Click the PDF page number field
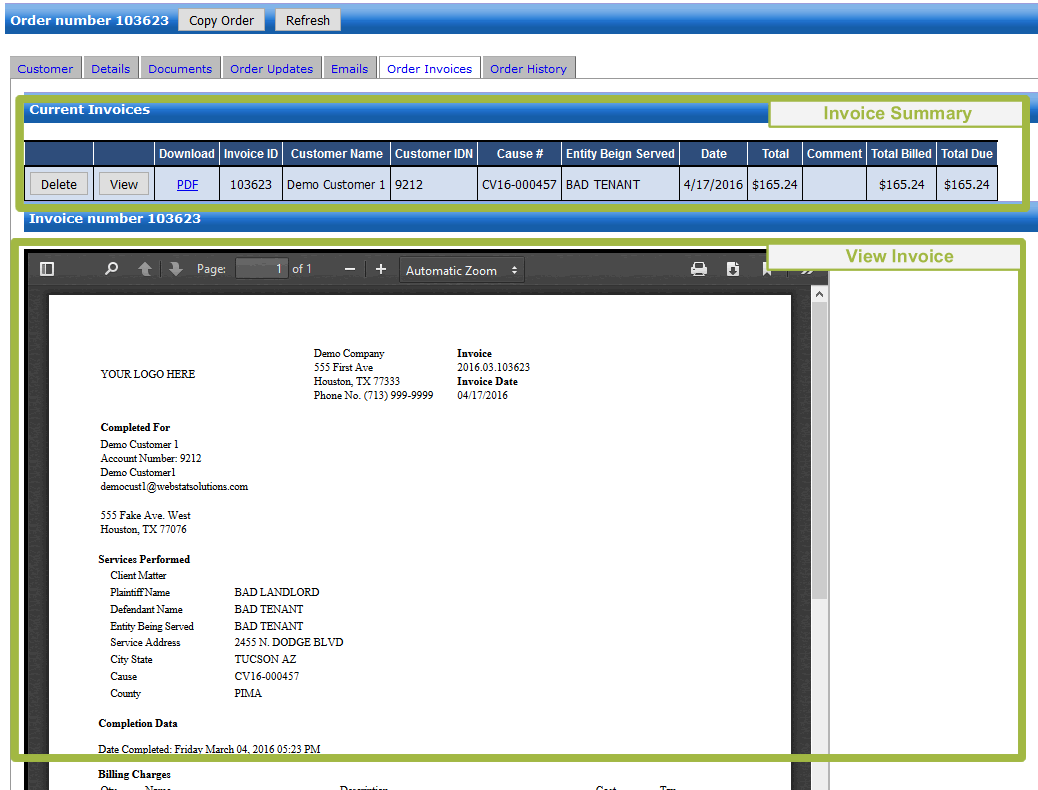The height and width of the screenshot is (790, 1038). (x=261, y=269)
